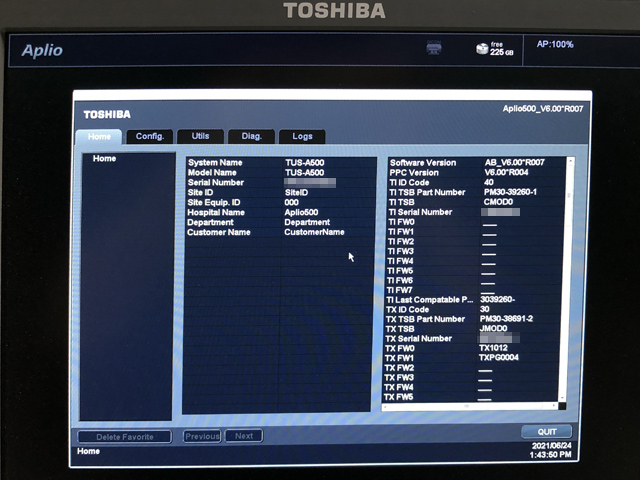Select the Model Name row
This screenshot has height=480, width=640.
point(280,173)
